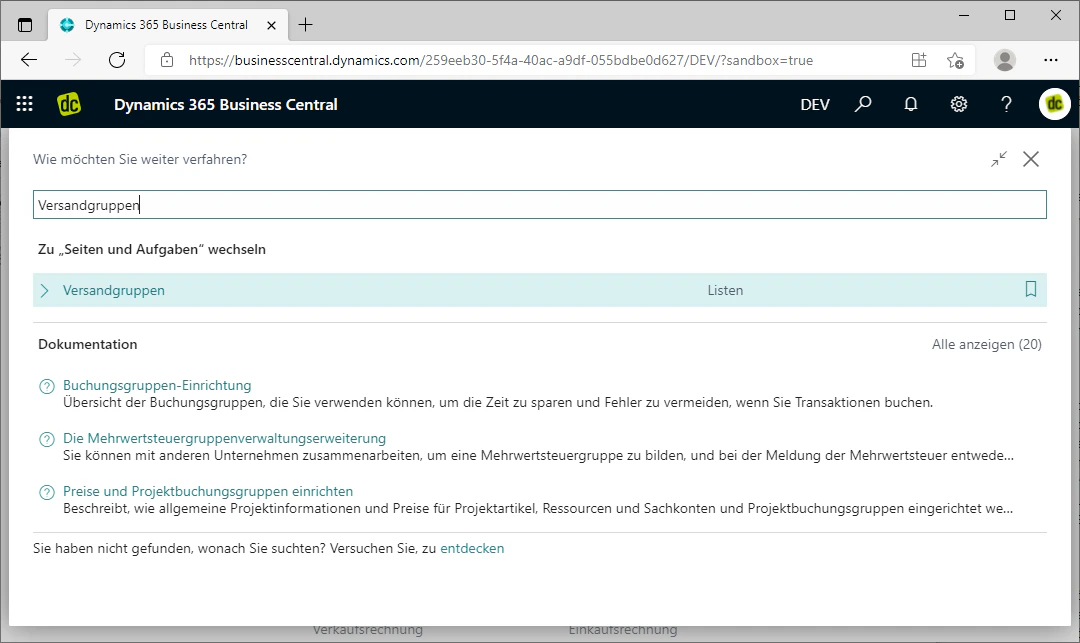
Task: Close the search dialog with X
Action: click(x=1031, y=159)
